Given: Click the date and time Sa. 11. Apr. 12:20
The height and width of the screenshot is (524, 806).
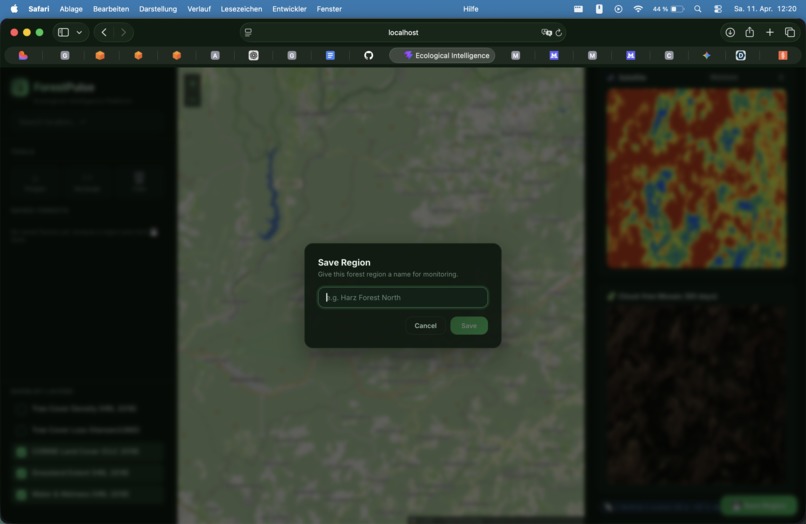Looking at the screenshot, I should tap(765, 9).
